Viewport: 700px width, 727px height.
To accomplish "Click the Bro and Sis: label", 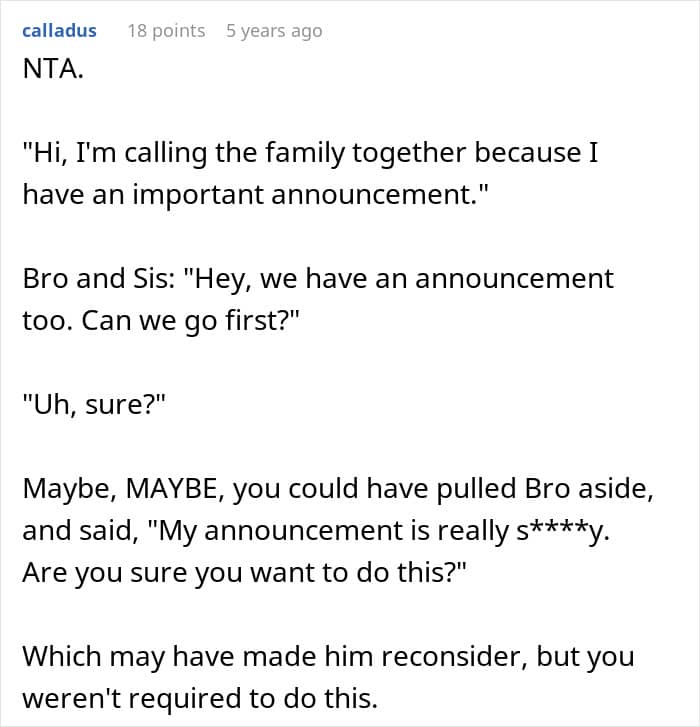I will point(98,279).
